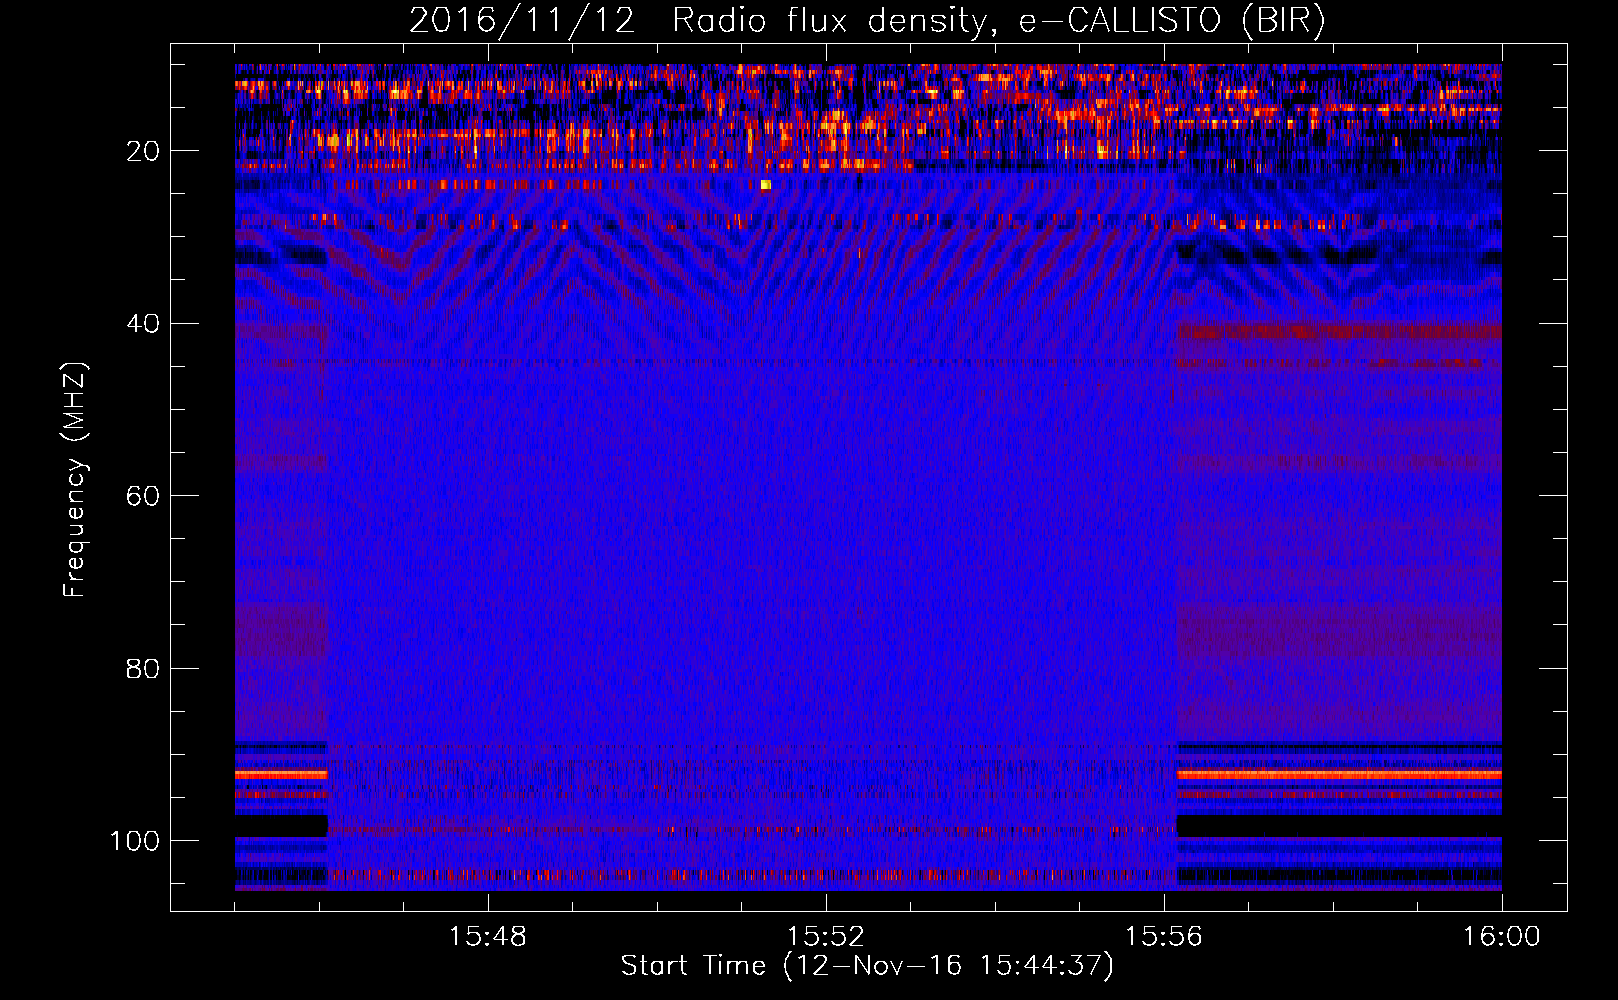Click the 20 MHz frequency tick label
This screenshot has width=1618, height=1000.
tap(143, 151)
